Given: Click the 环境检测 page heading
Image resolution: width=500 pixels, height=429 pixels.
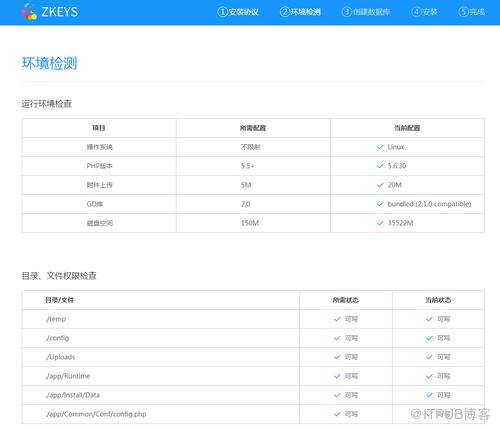Looking at the screenshot, I should (49, 63).
